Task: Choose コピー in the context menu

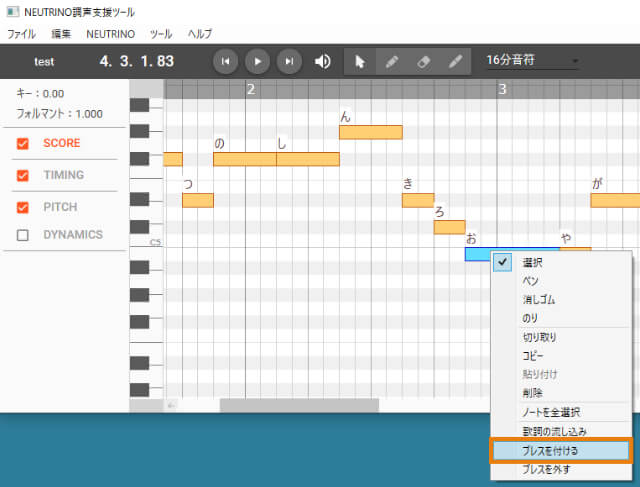Action: 561,356
